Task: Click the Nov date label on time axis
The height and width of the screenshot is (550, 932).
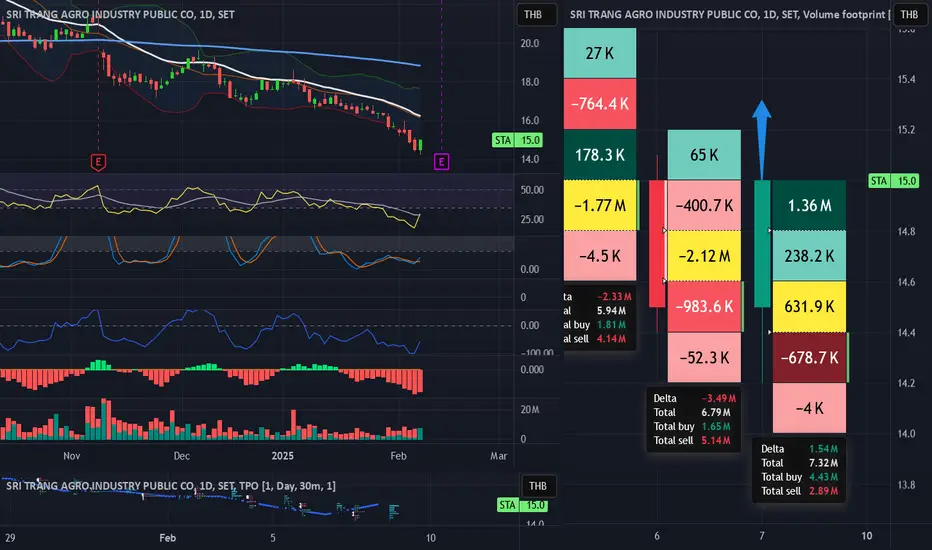Action: [x=71, y=456]
